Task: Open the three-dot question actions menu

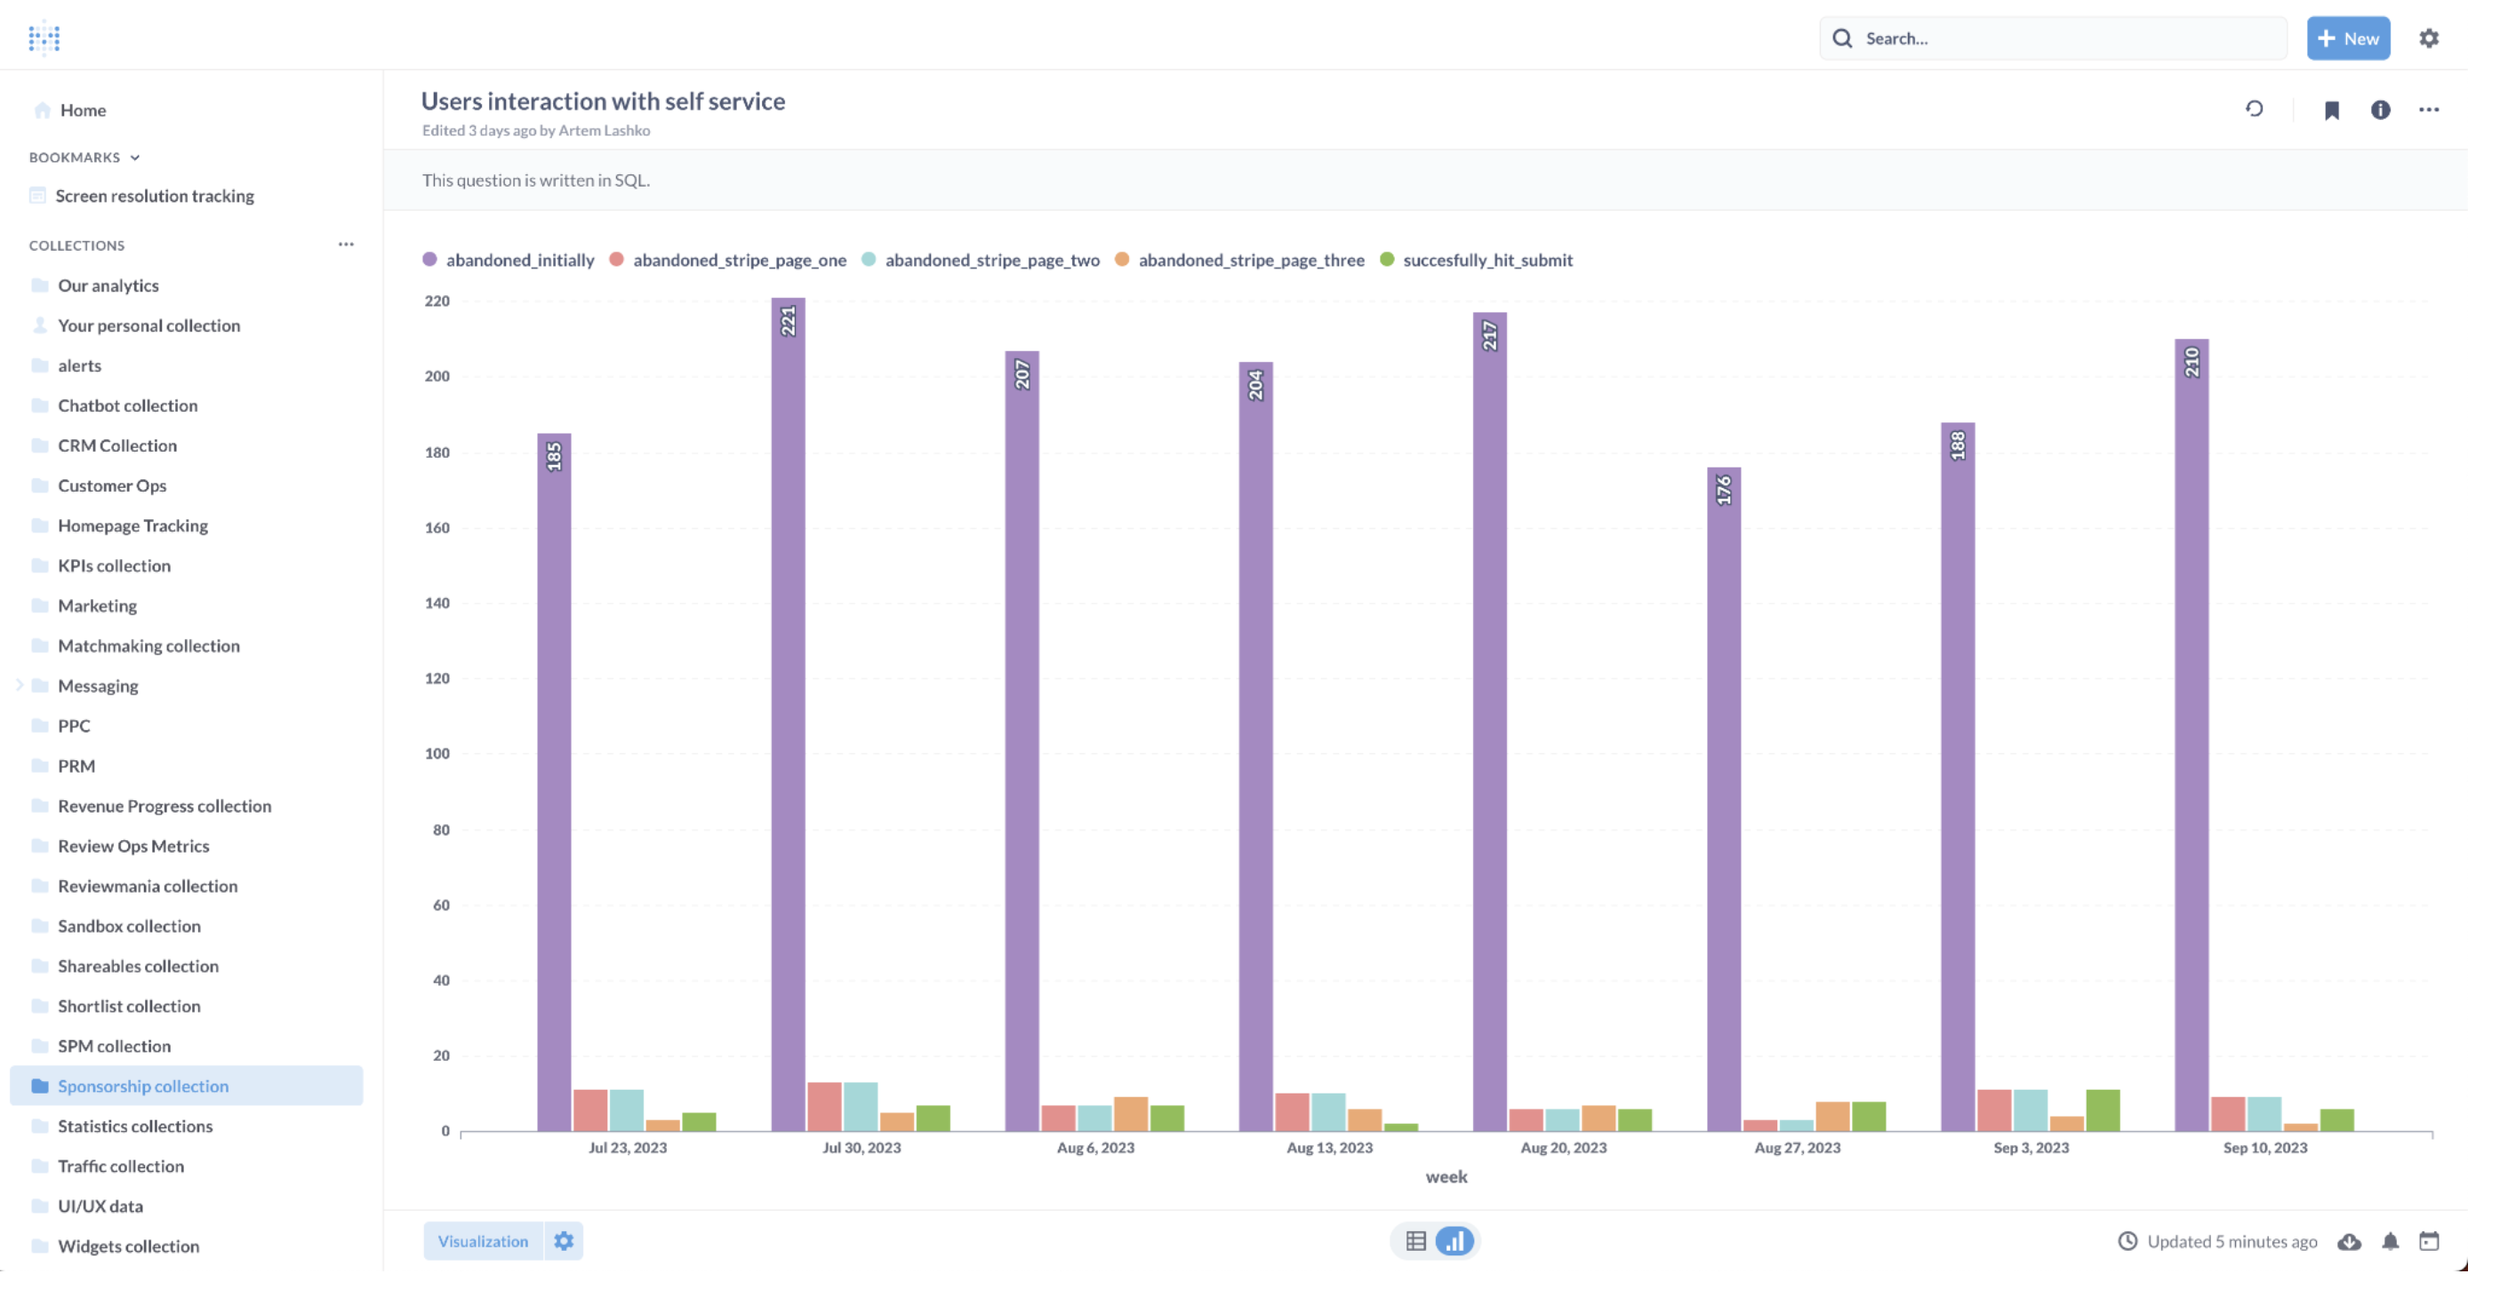Action: pos(2428,110)
